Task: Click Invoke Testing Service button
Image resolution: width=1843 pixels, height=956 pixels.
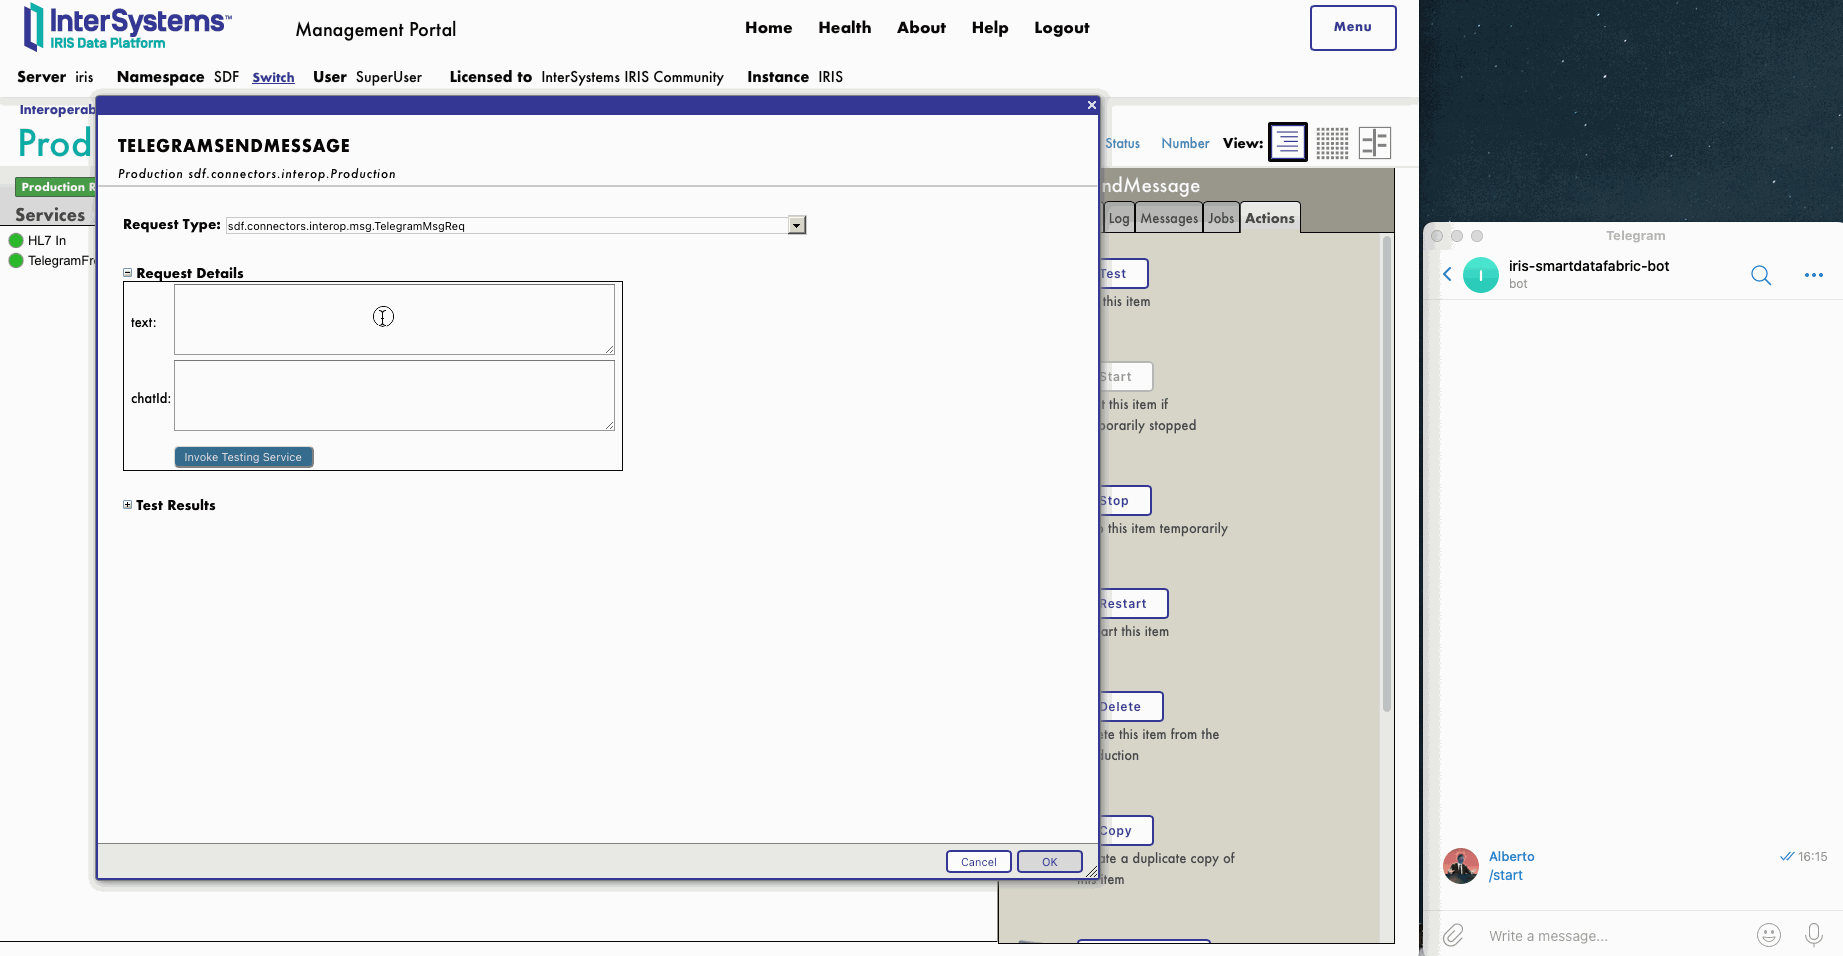Action: [x=244, y=457]
